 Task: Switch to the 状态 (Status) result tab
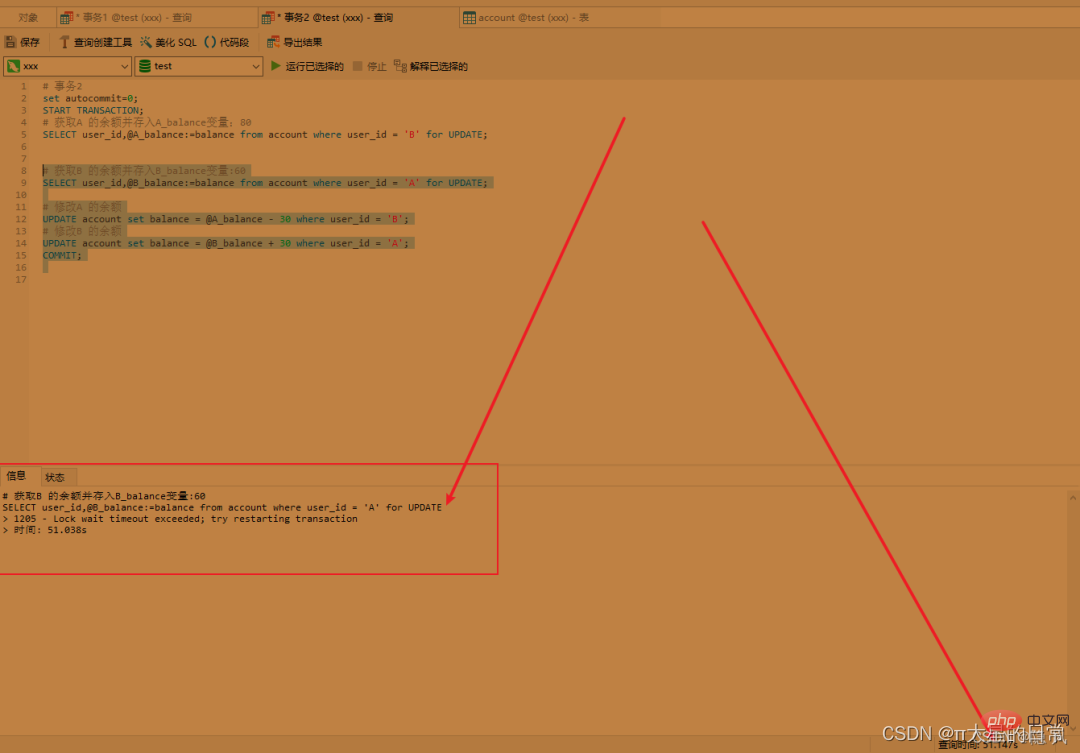[x=55, y=477]
